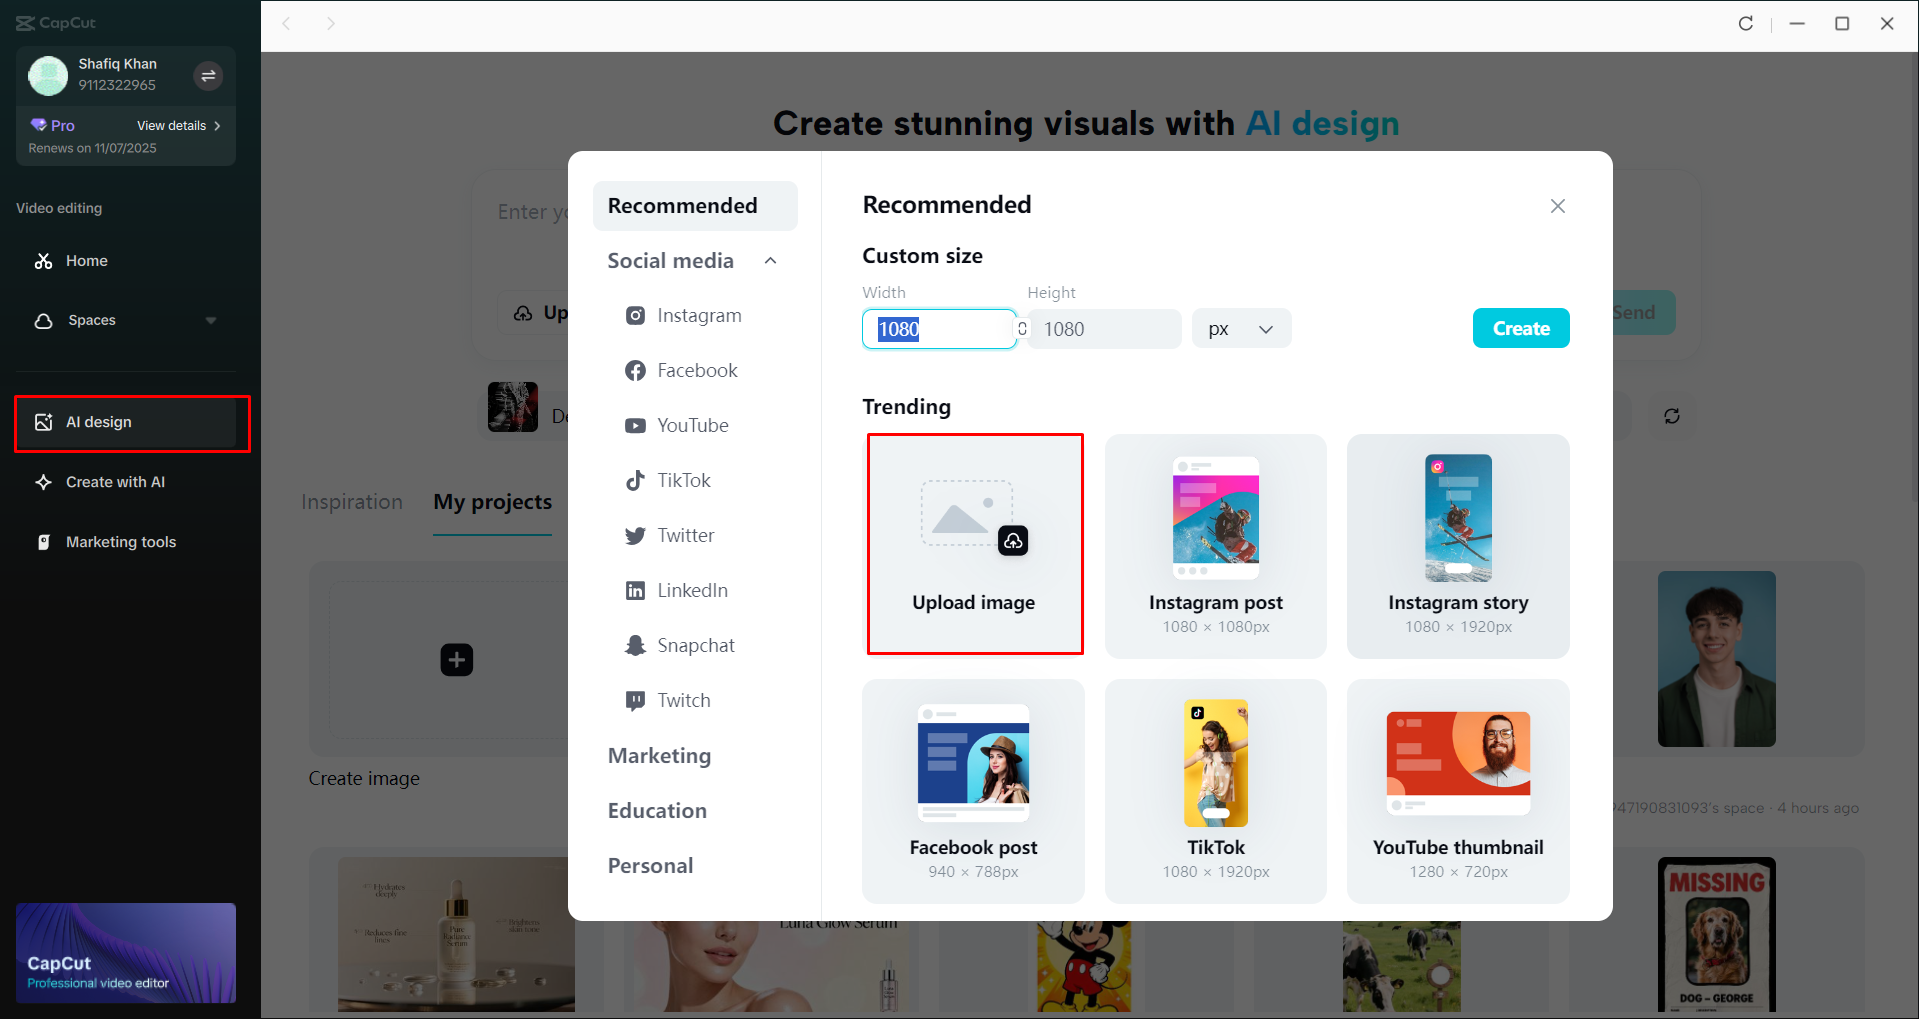Open Snapchat size options
The image size is (1919, 1019).
695,645
